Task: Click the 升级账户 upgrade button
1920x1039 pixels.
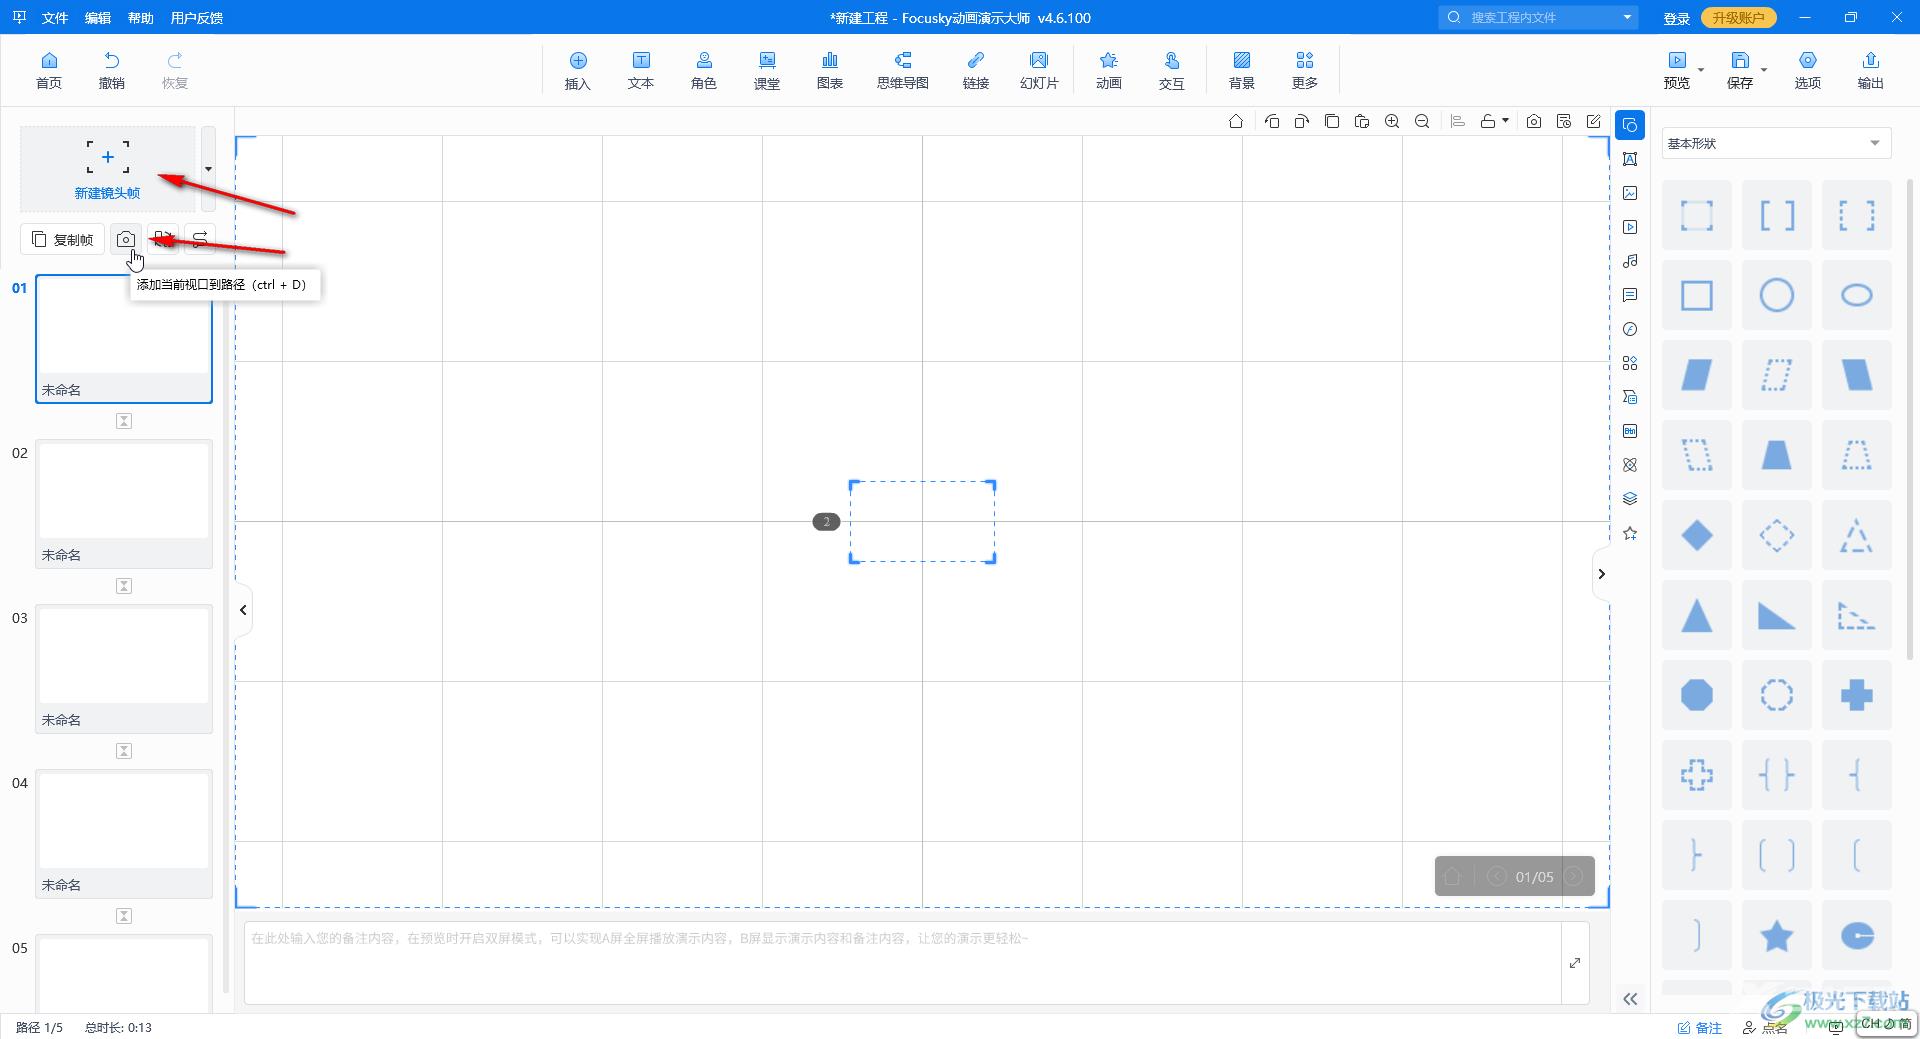Action: pos(1738,18)
